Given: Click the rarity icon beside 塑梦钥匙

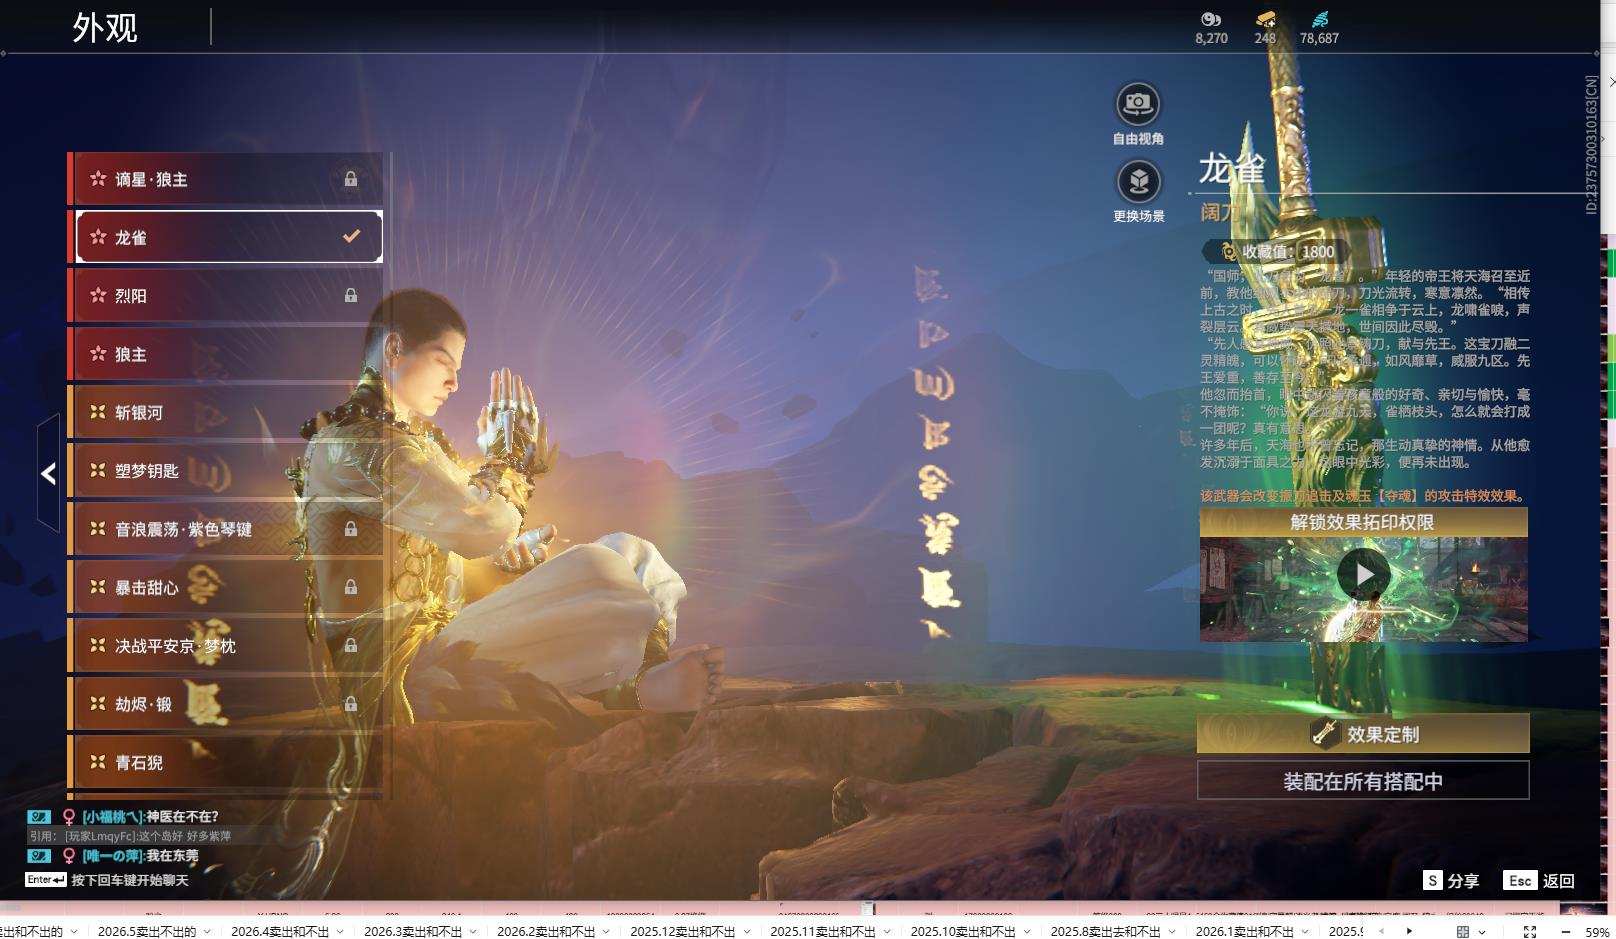Looking at the screenshot, I should point(98,470).
